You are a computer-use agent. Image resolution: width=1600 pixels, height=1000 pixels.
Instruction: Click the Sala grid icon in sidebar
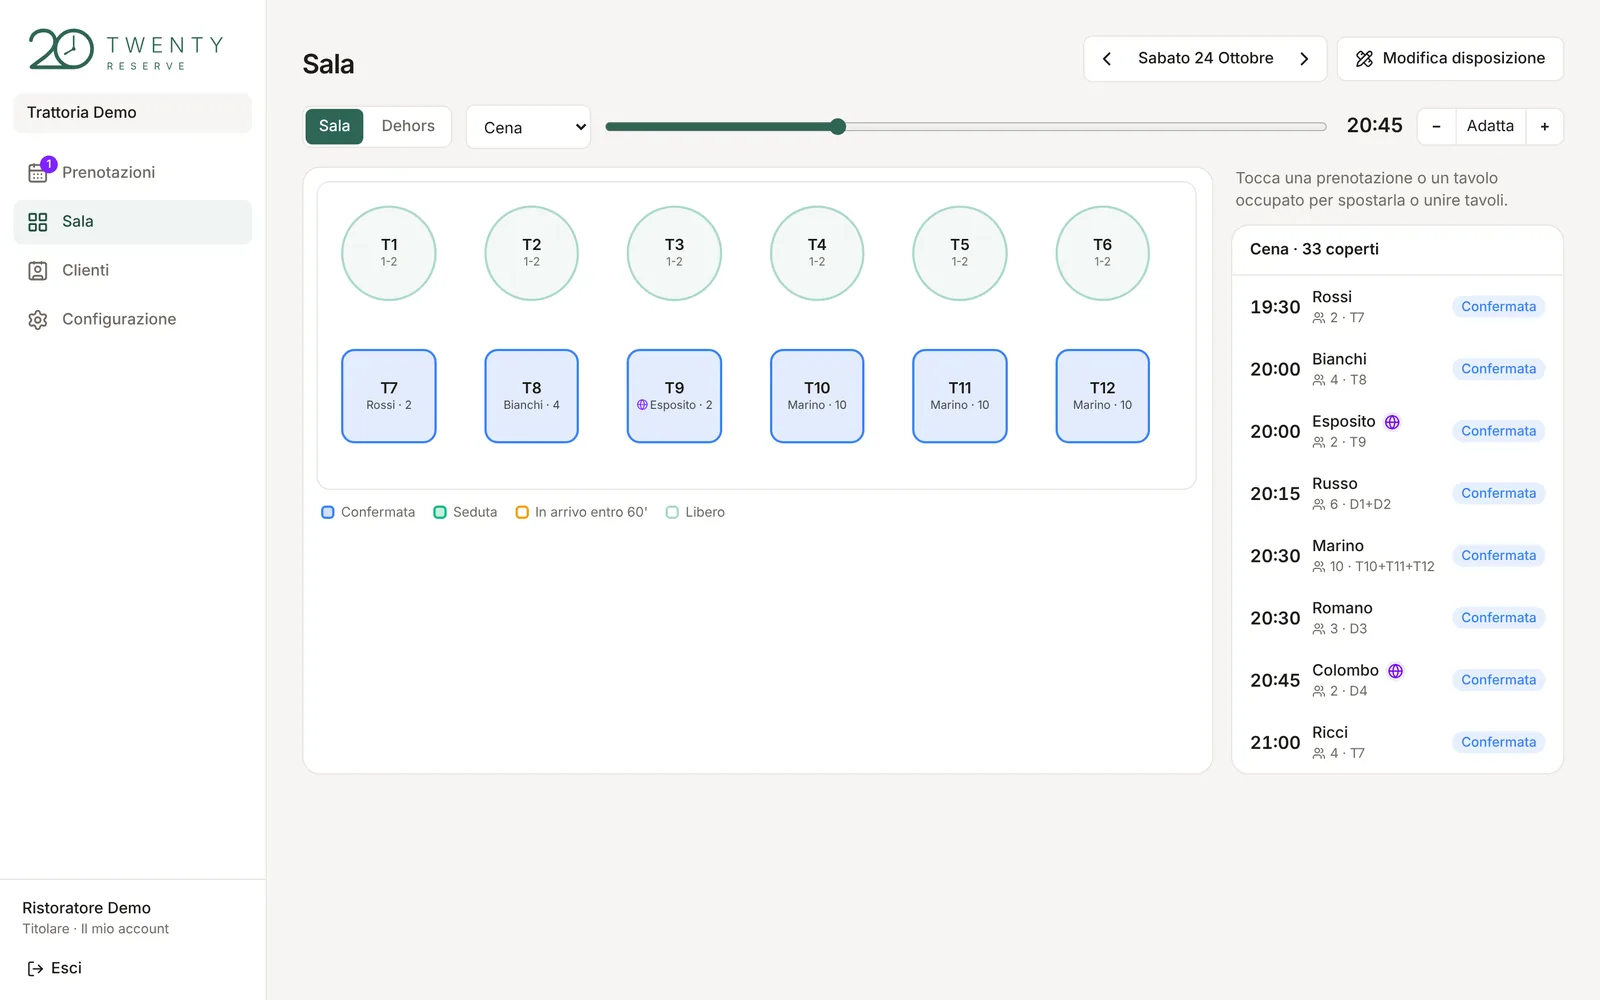pos(38,222)
